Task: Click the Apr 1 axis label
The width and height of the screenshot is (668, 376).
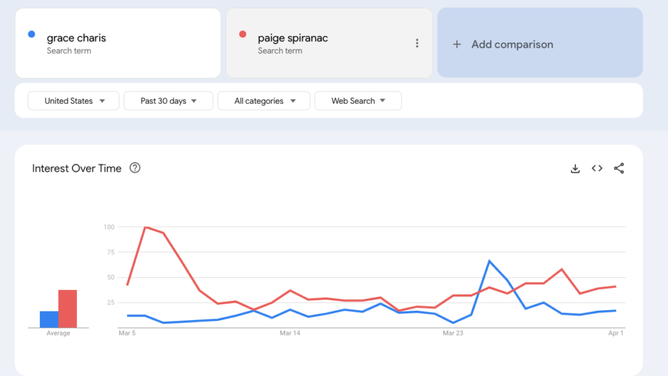Action: (616, 333)
